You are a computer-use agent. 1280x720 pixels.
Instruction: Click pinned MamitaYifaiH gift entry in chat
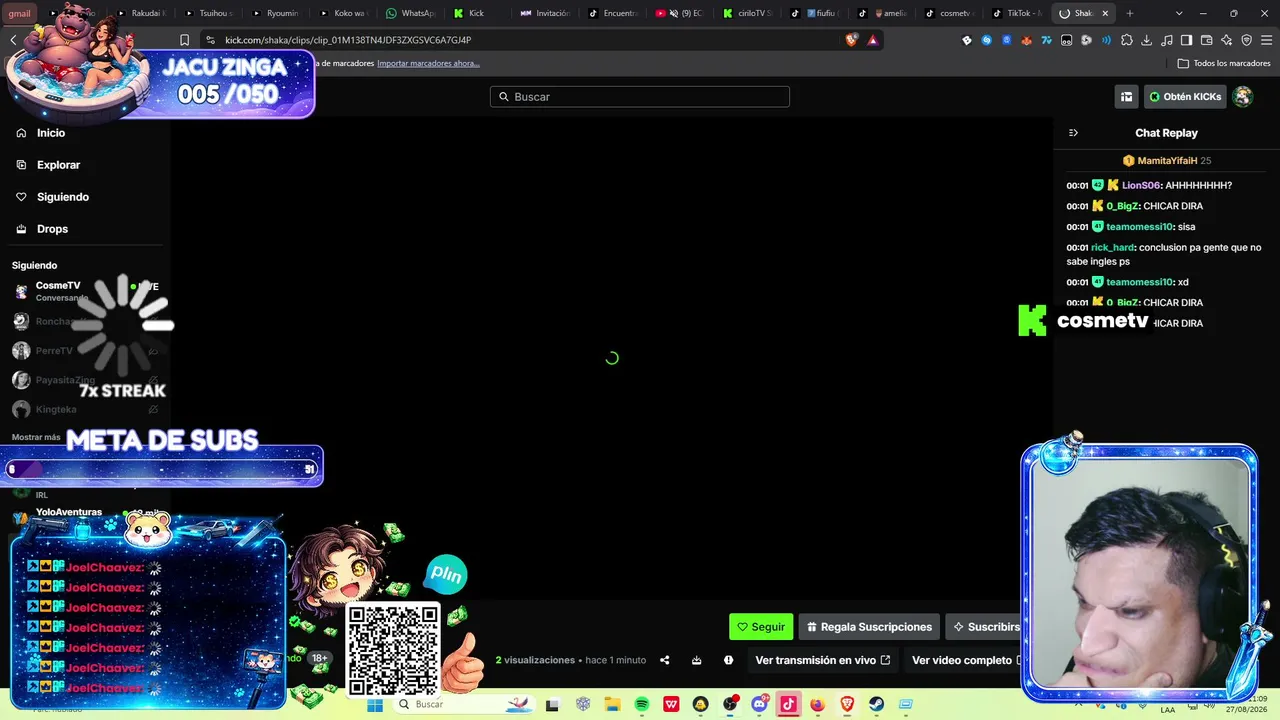[1166, 160]
